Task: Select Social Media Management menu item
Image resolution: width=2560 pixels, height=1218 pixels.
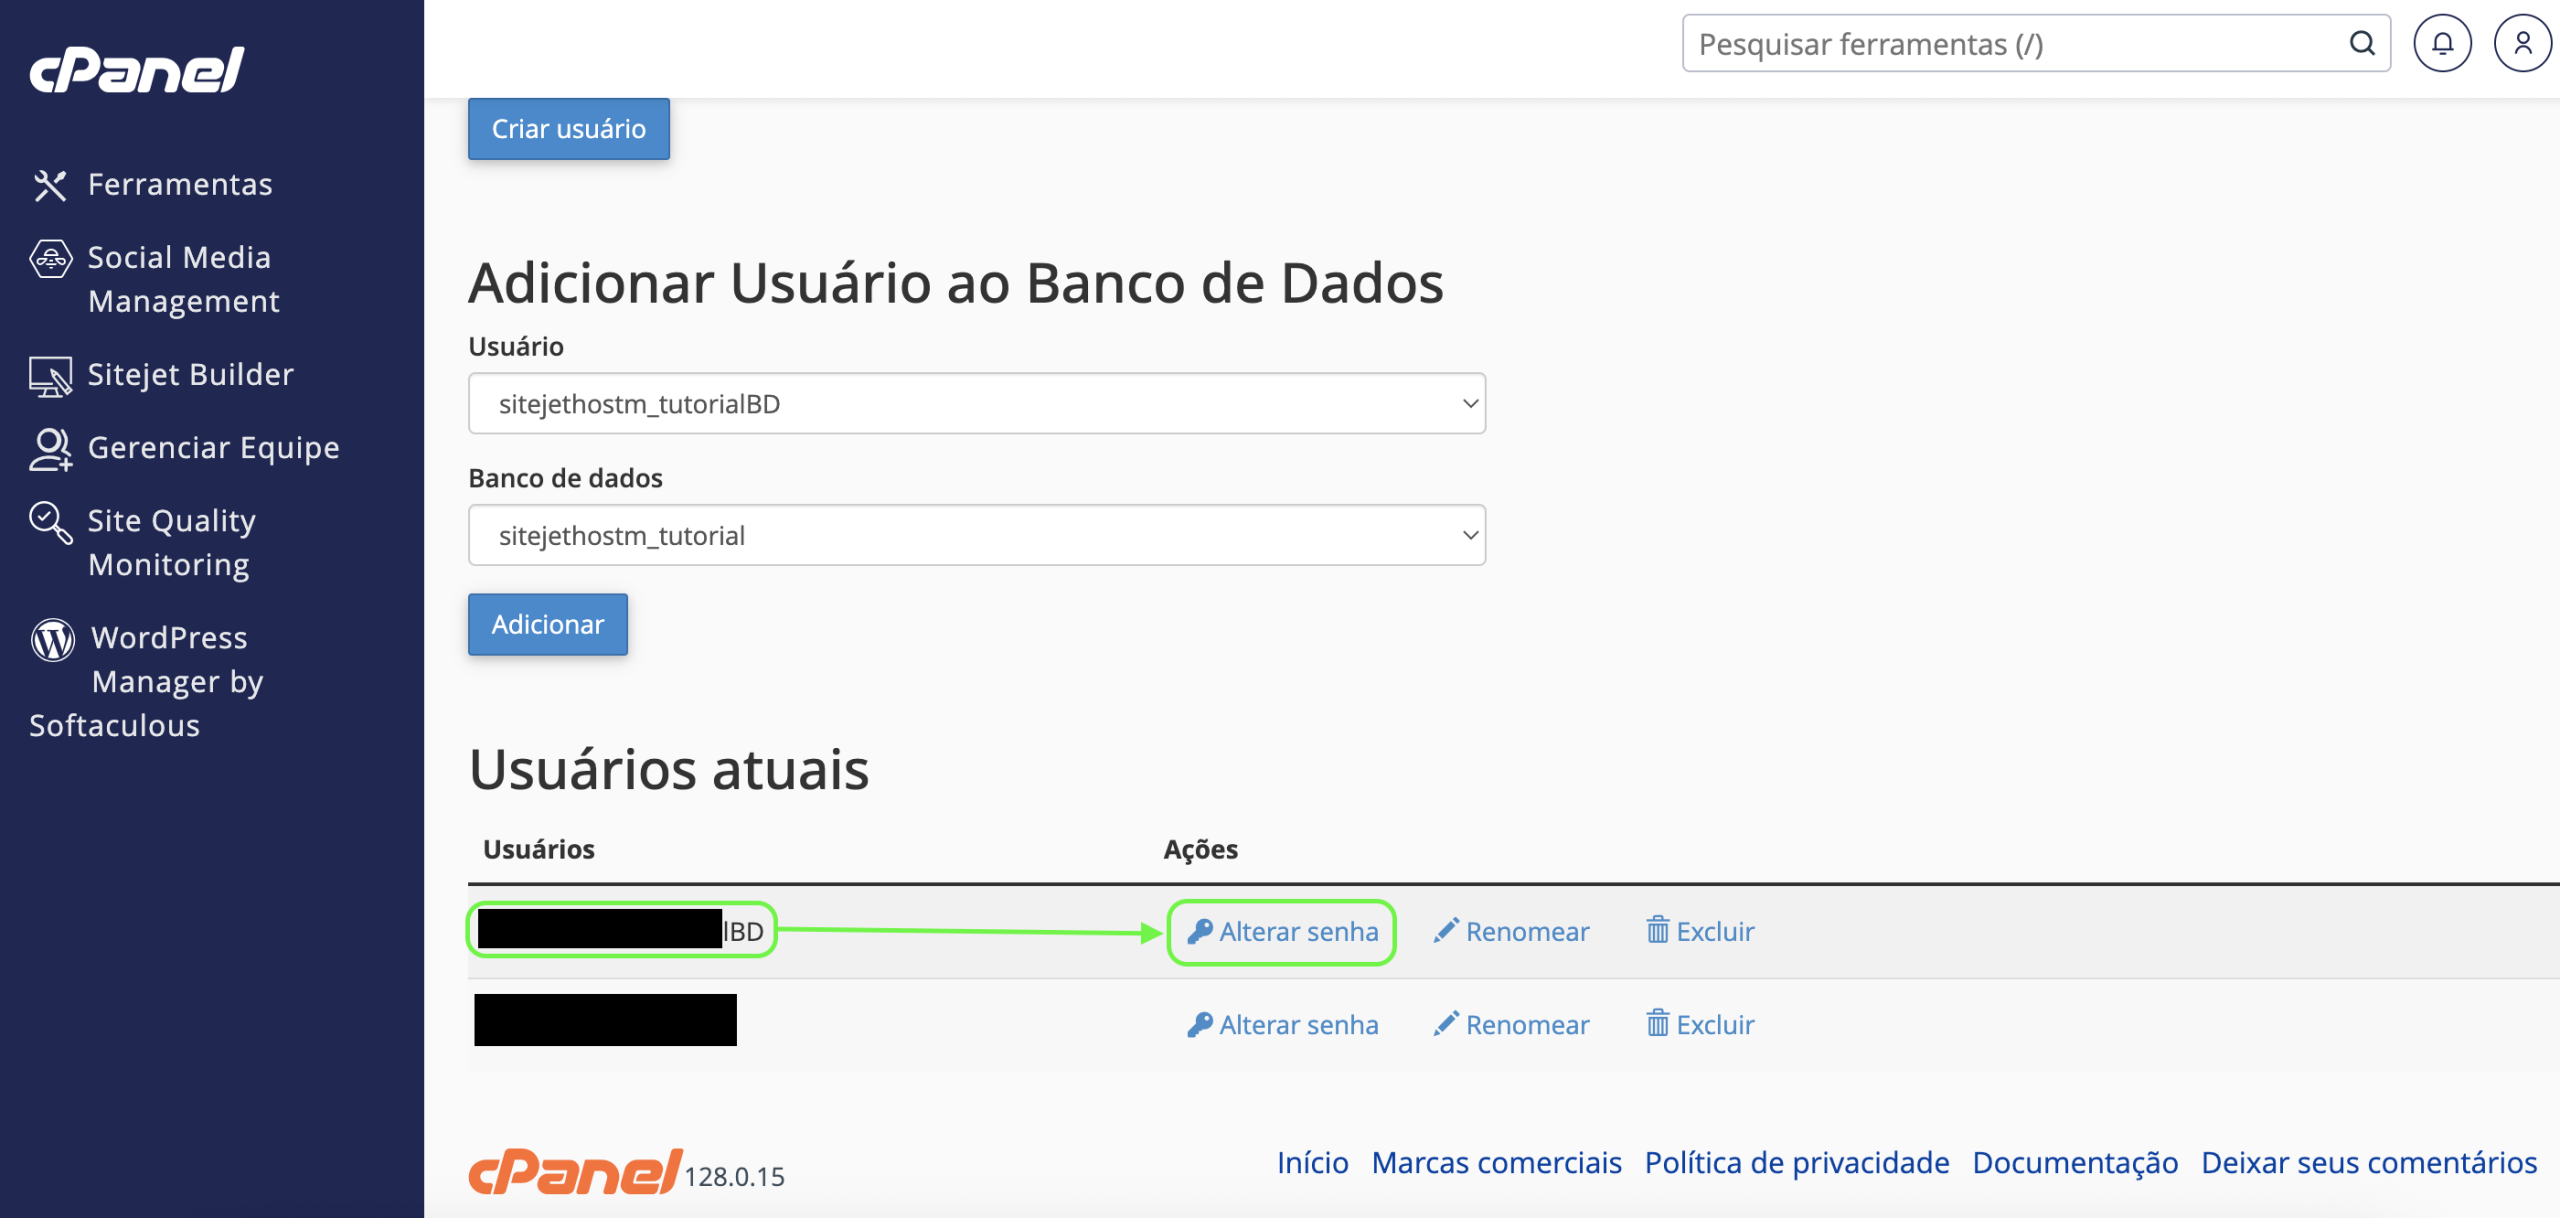Action: tap(184, 280)
